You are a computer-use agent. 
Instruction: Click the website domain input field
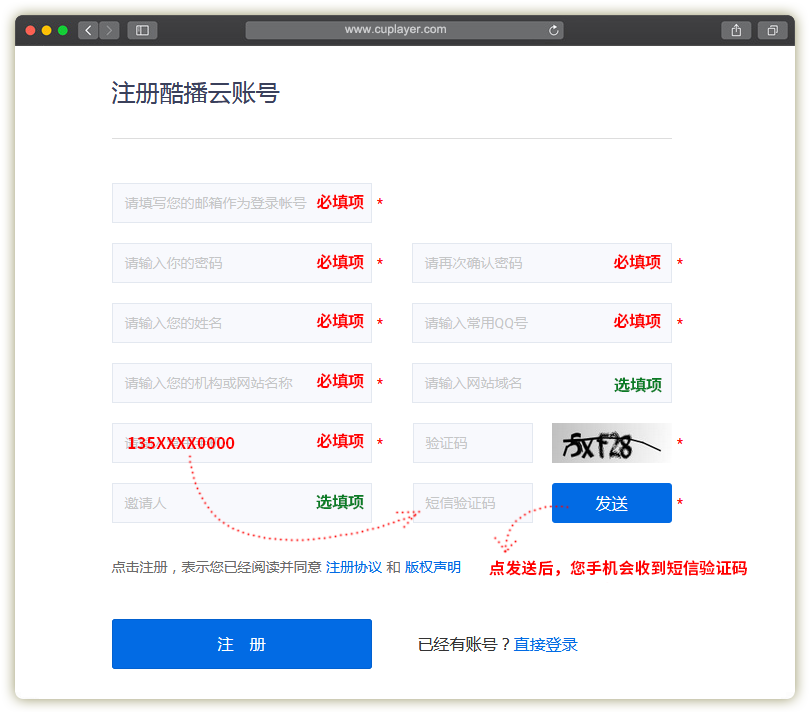click(x=510, y=383)
